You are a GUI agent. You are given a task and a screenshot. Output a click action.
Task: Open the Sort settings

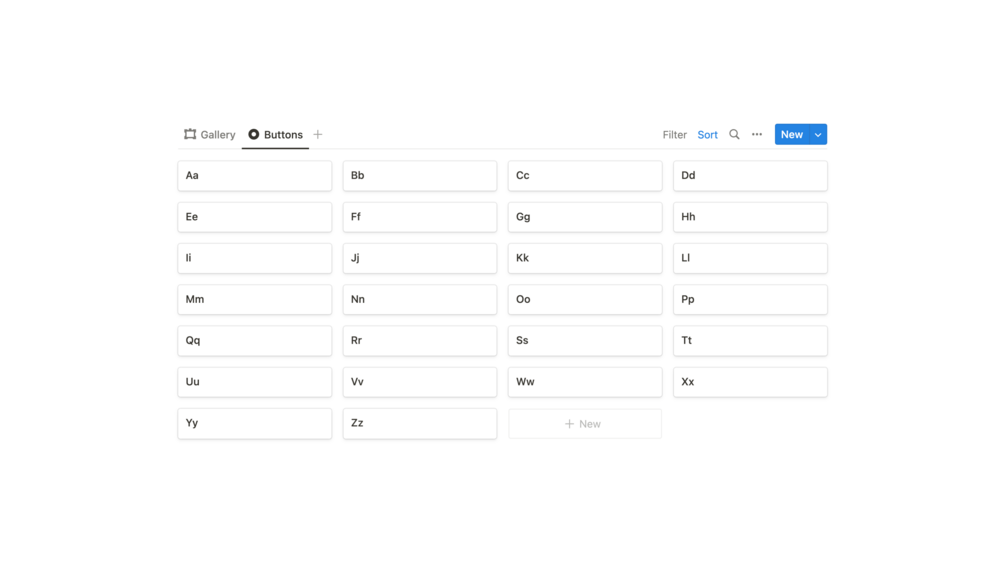click(707, 134)
